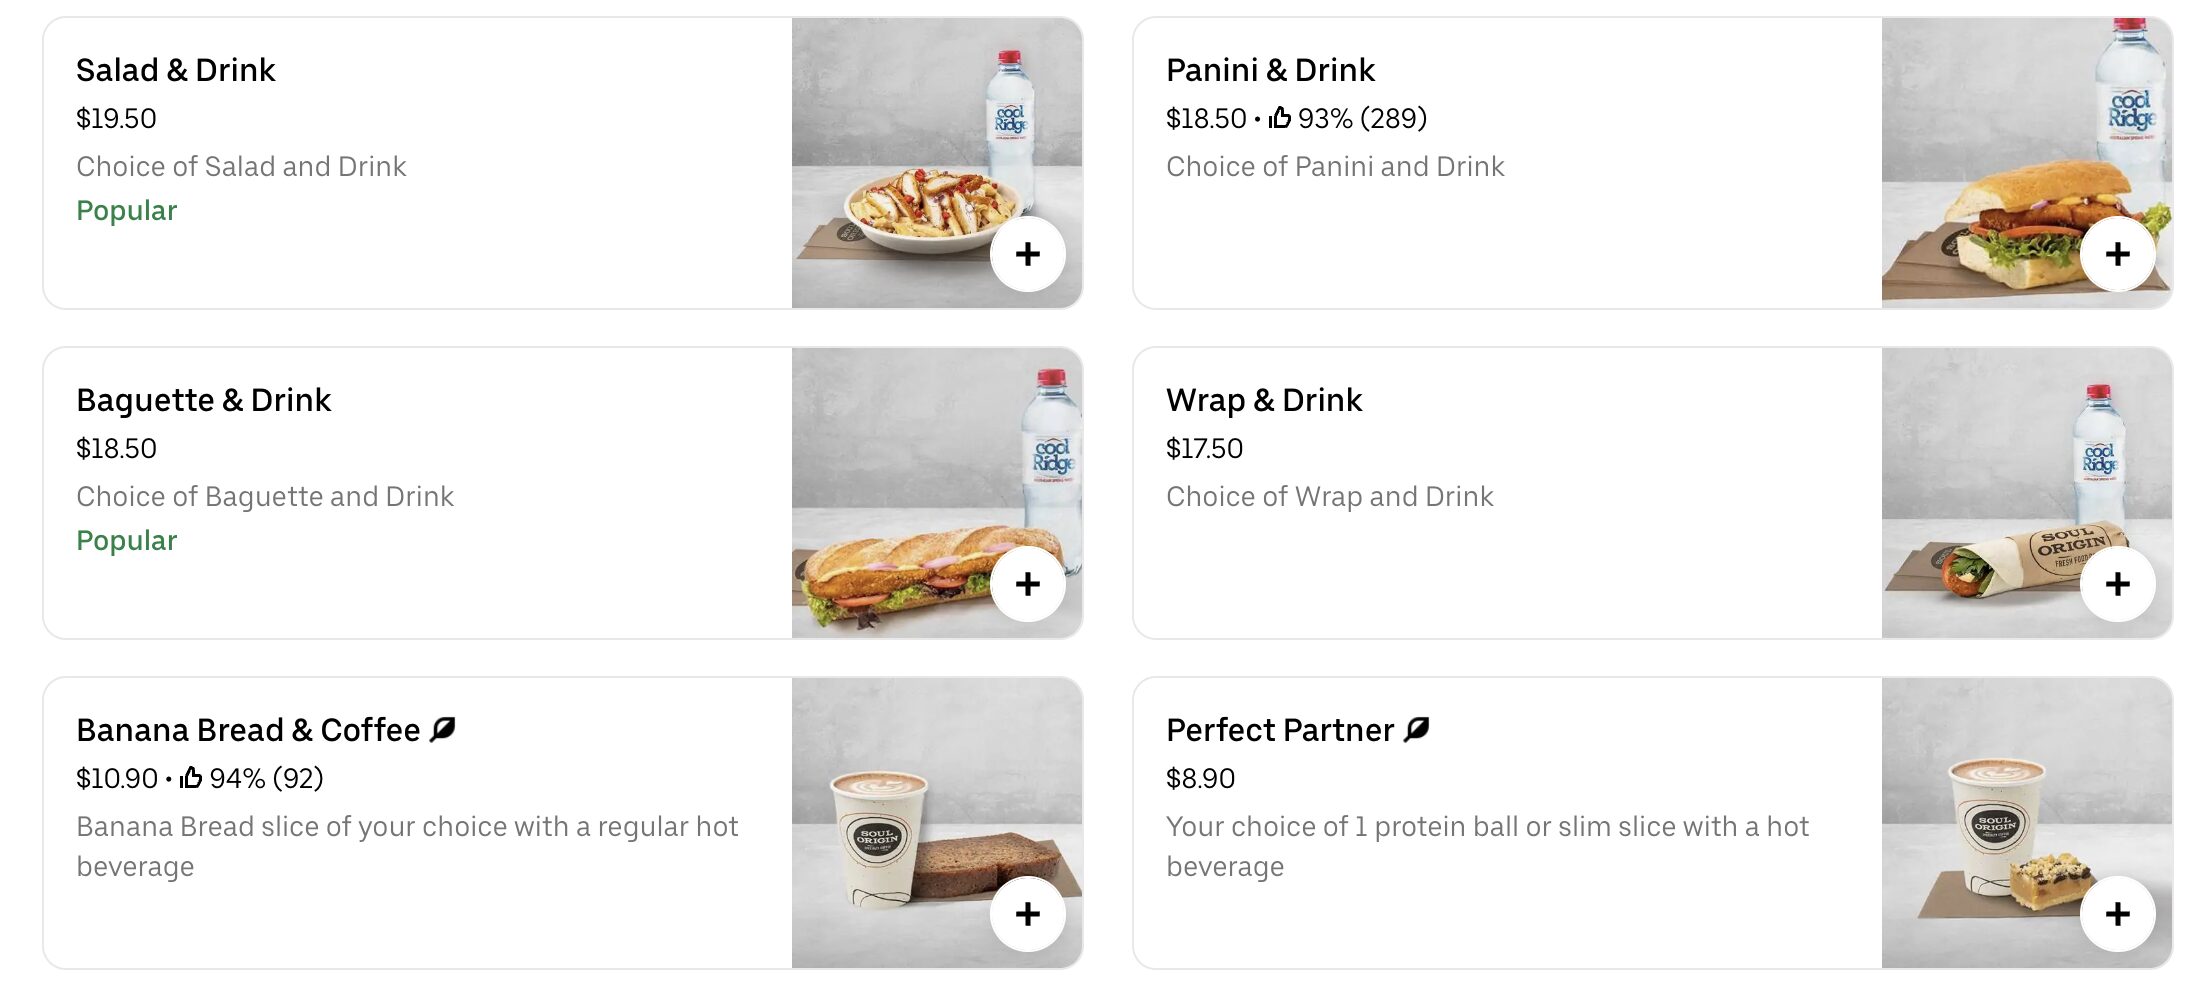Add Panini & Drink using the plus icon
This screenshot has height=996, width=2194.
(2118, 255)
